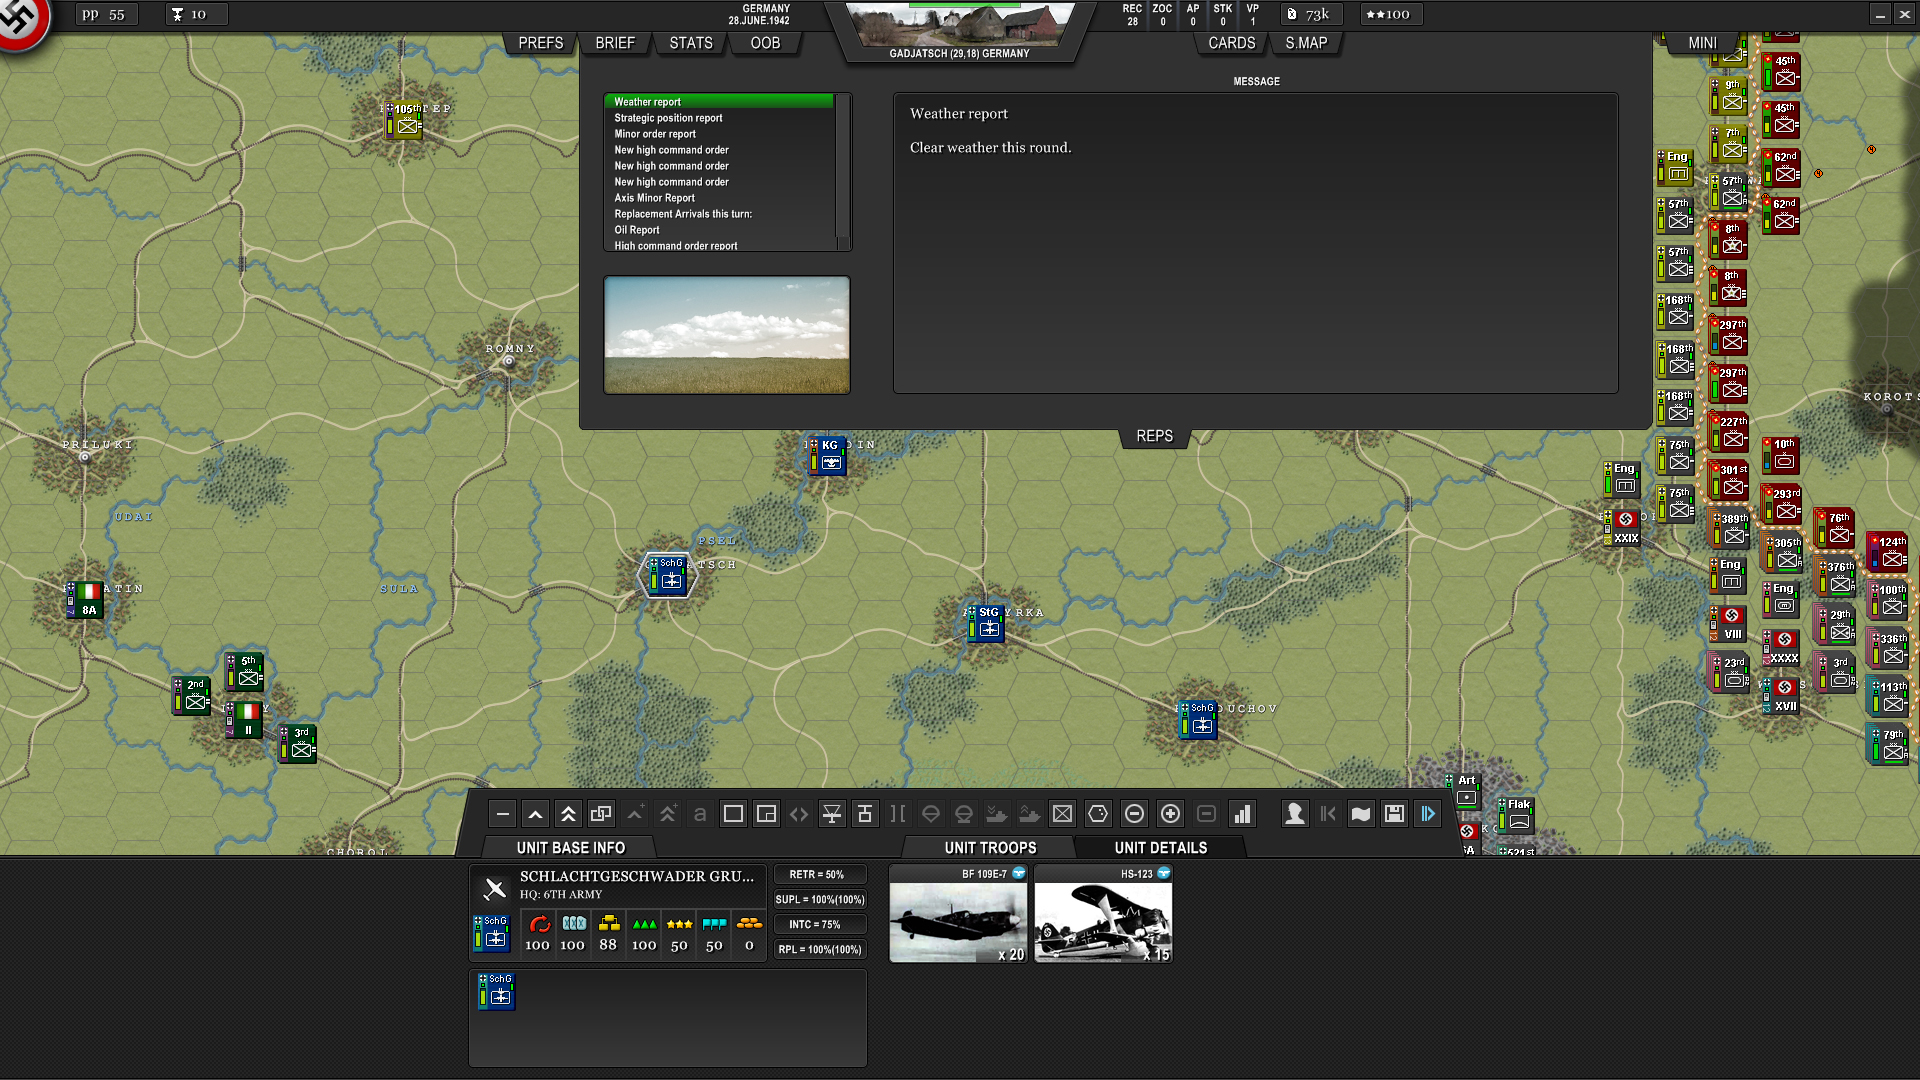Select Replacement Arrivals this turn entry

pos(719,214)
